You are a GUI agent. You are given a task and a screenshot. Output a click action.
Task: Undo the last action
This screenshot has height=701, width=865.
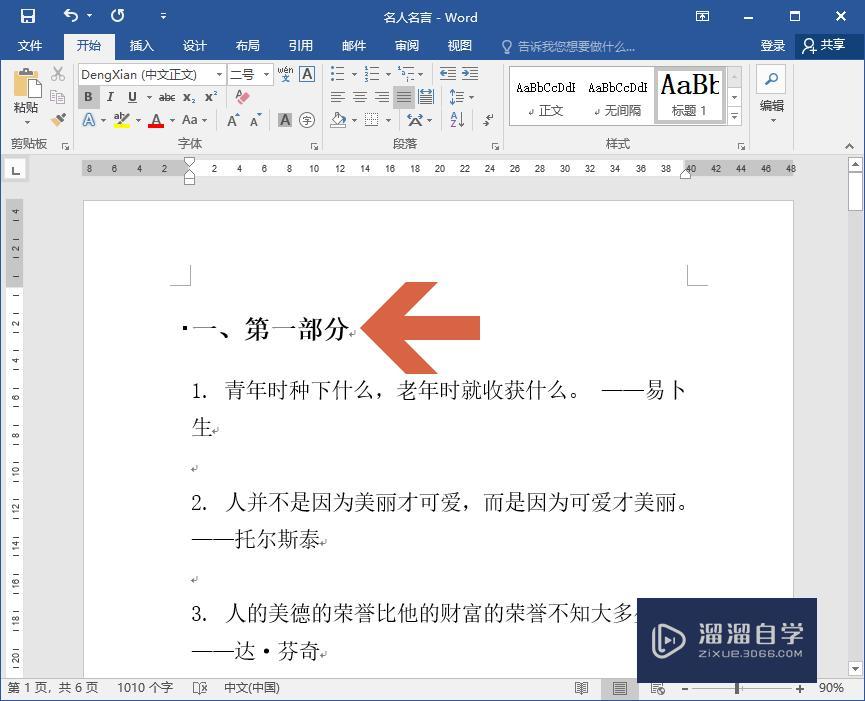coord(71,15)
